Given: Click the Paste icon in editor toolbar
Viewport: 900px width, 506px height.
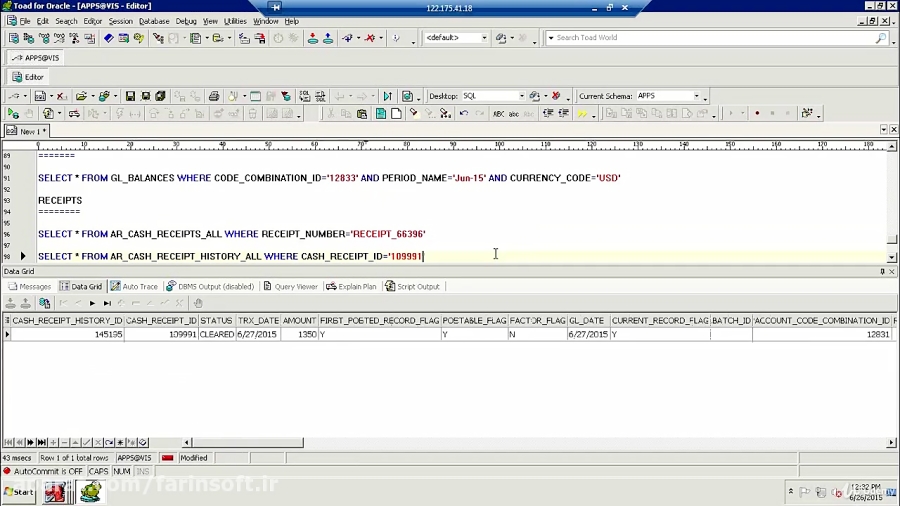Looking at the screenshot, I should (x=364, y=114).
